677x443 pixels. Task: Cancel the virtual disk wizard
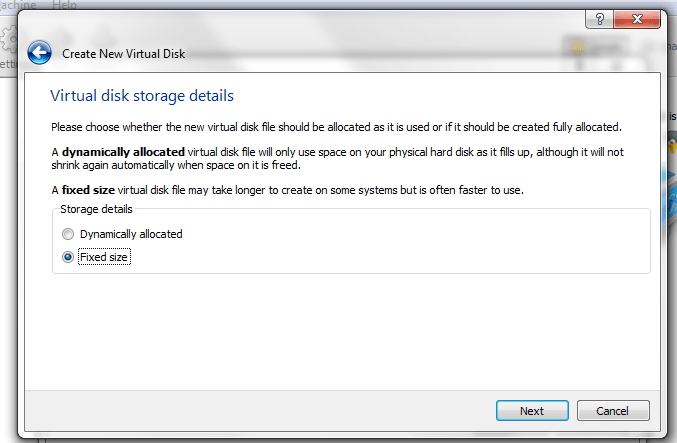tap(613, 411)
